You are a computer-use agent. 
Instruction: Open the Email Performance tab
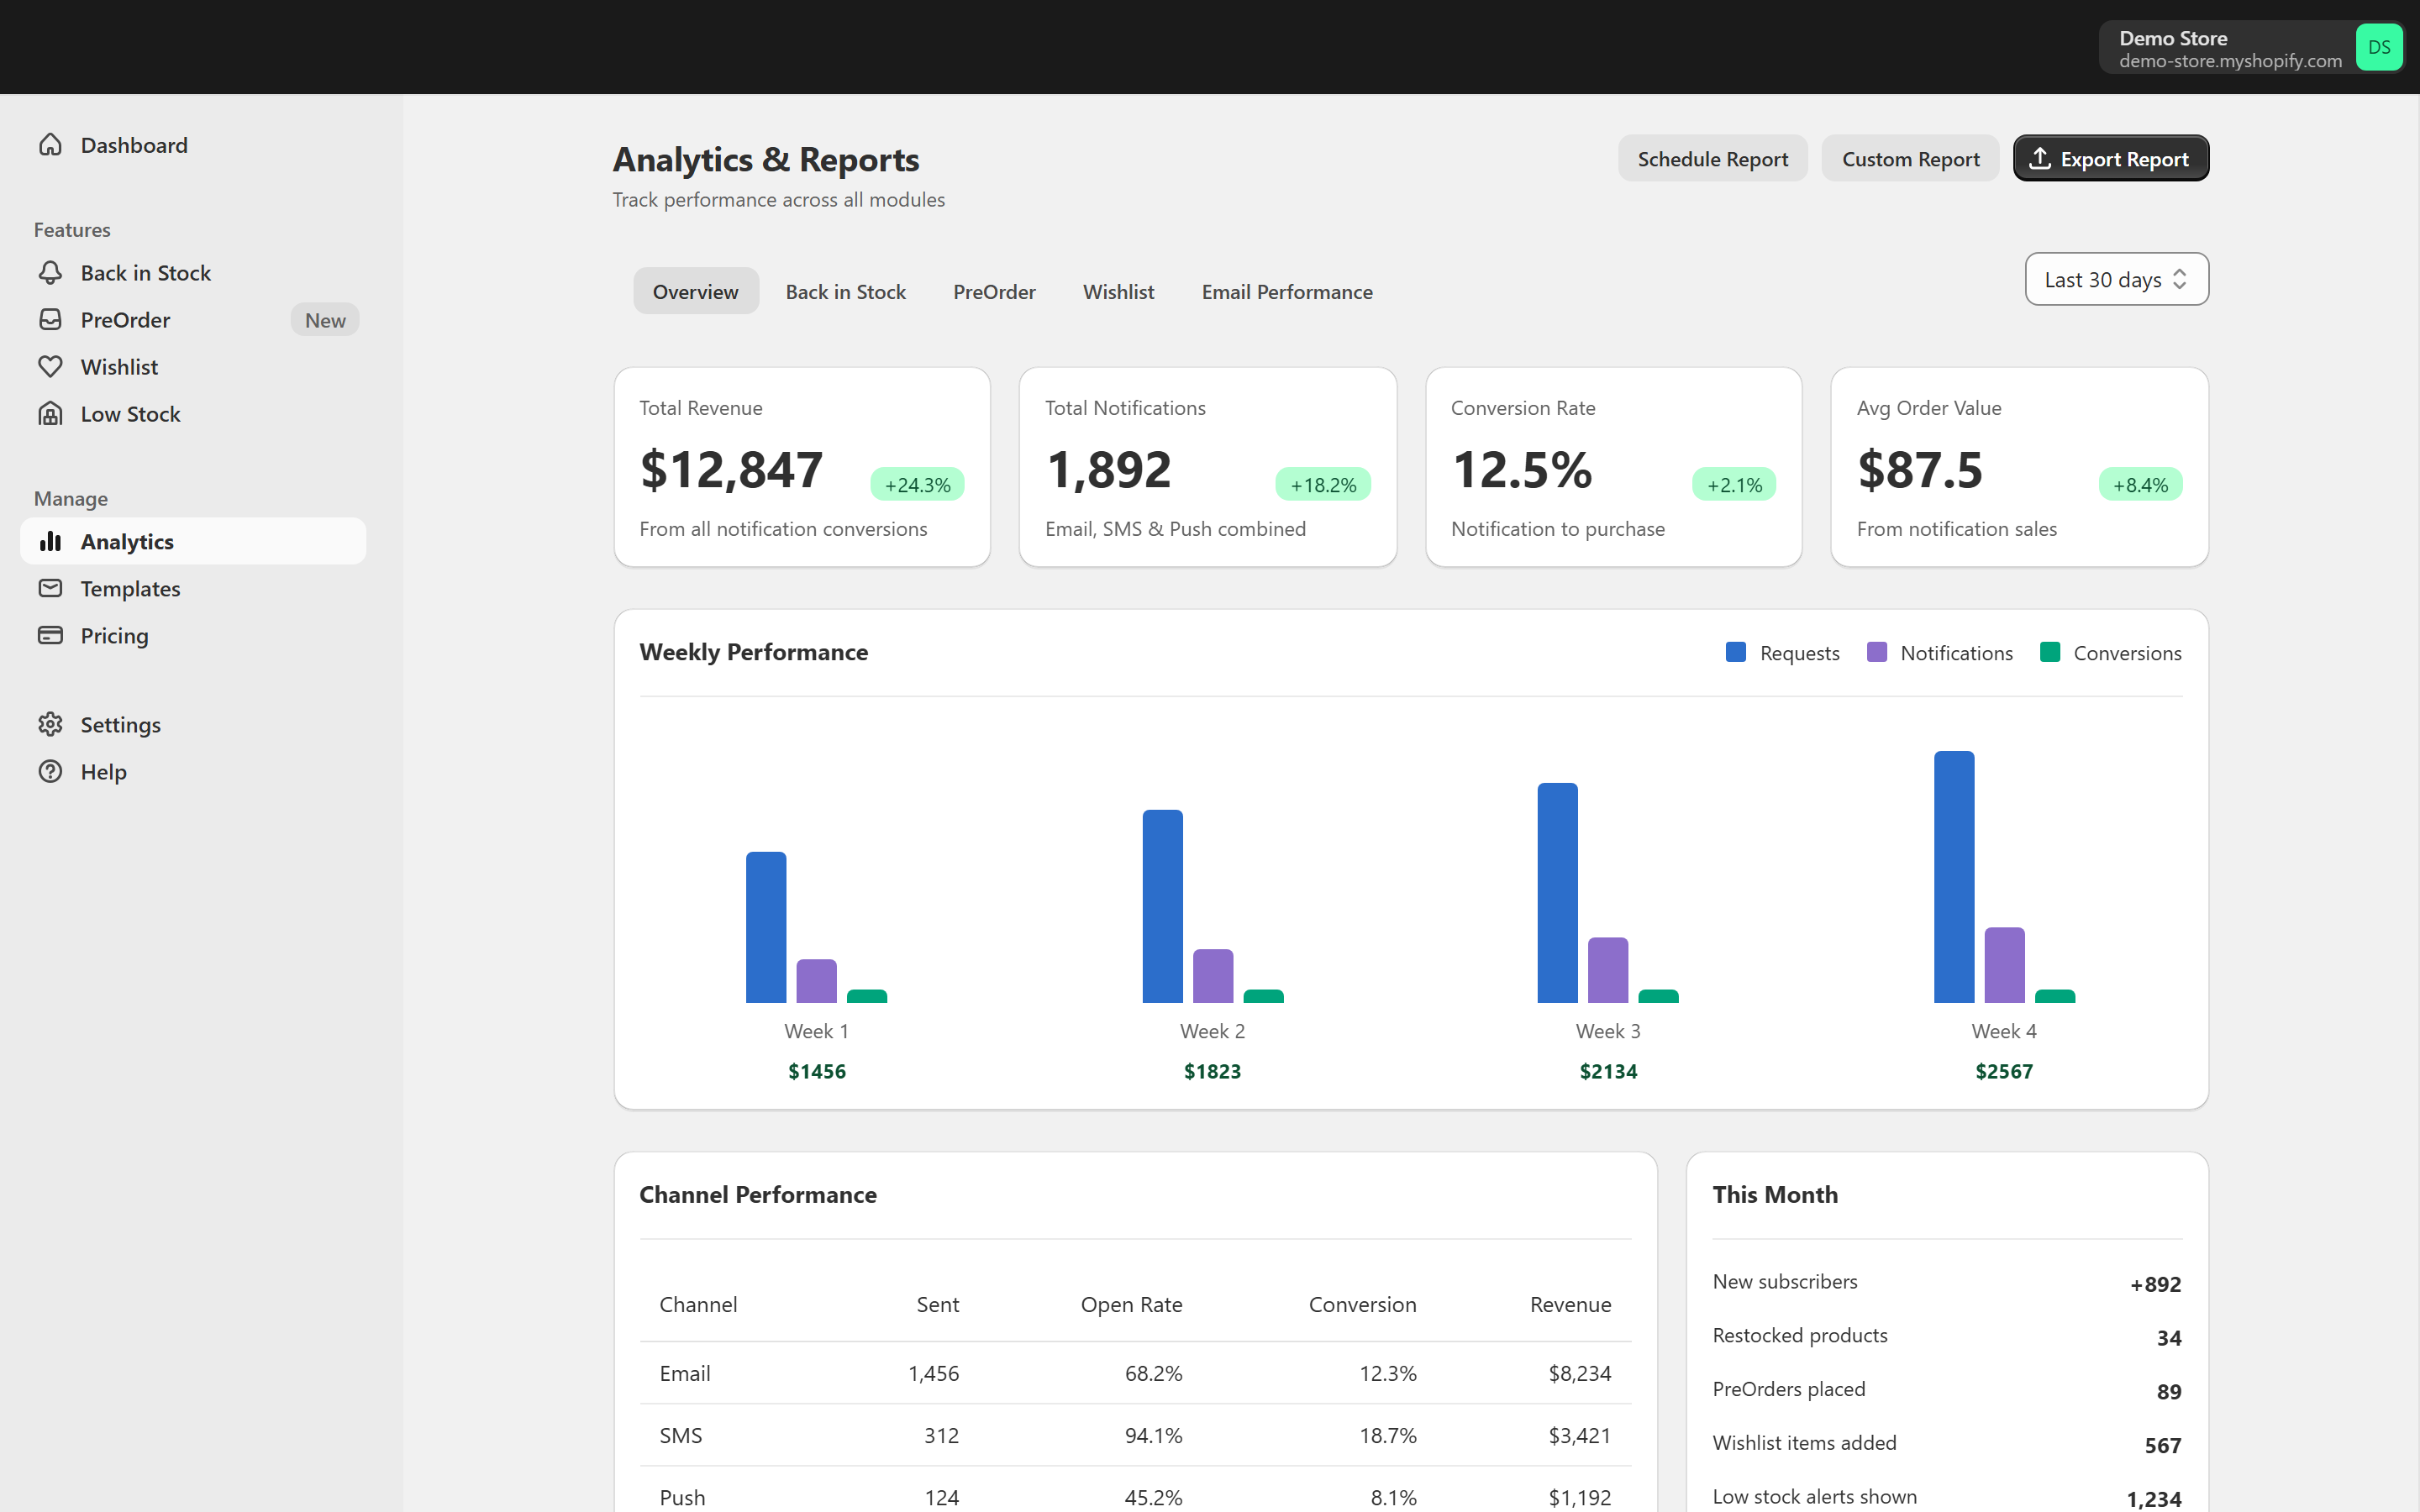pyautogui.click(x=1287, y=291)
